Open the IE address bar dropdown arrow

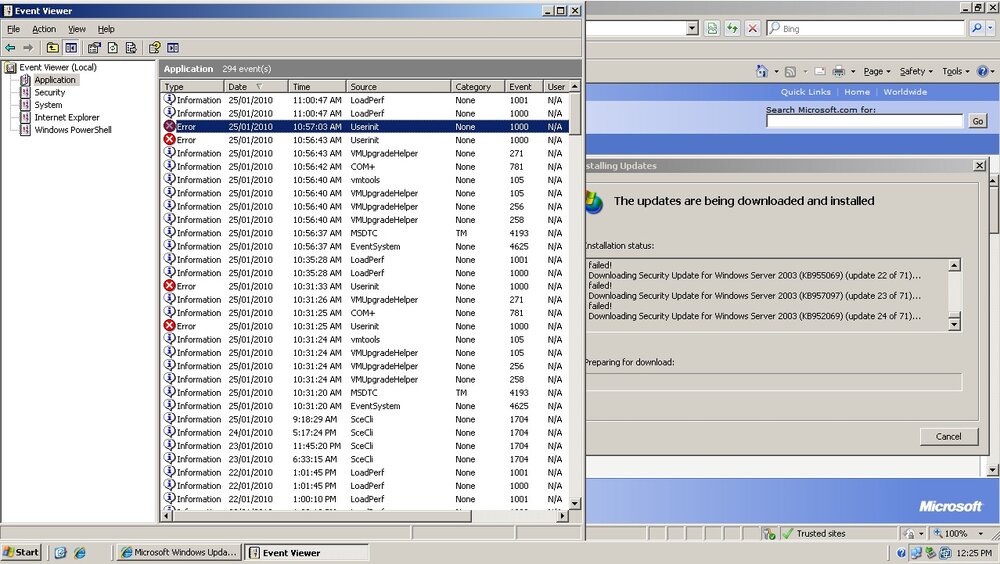693,28
